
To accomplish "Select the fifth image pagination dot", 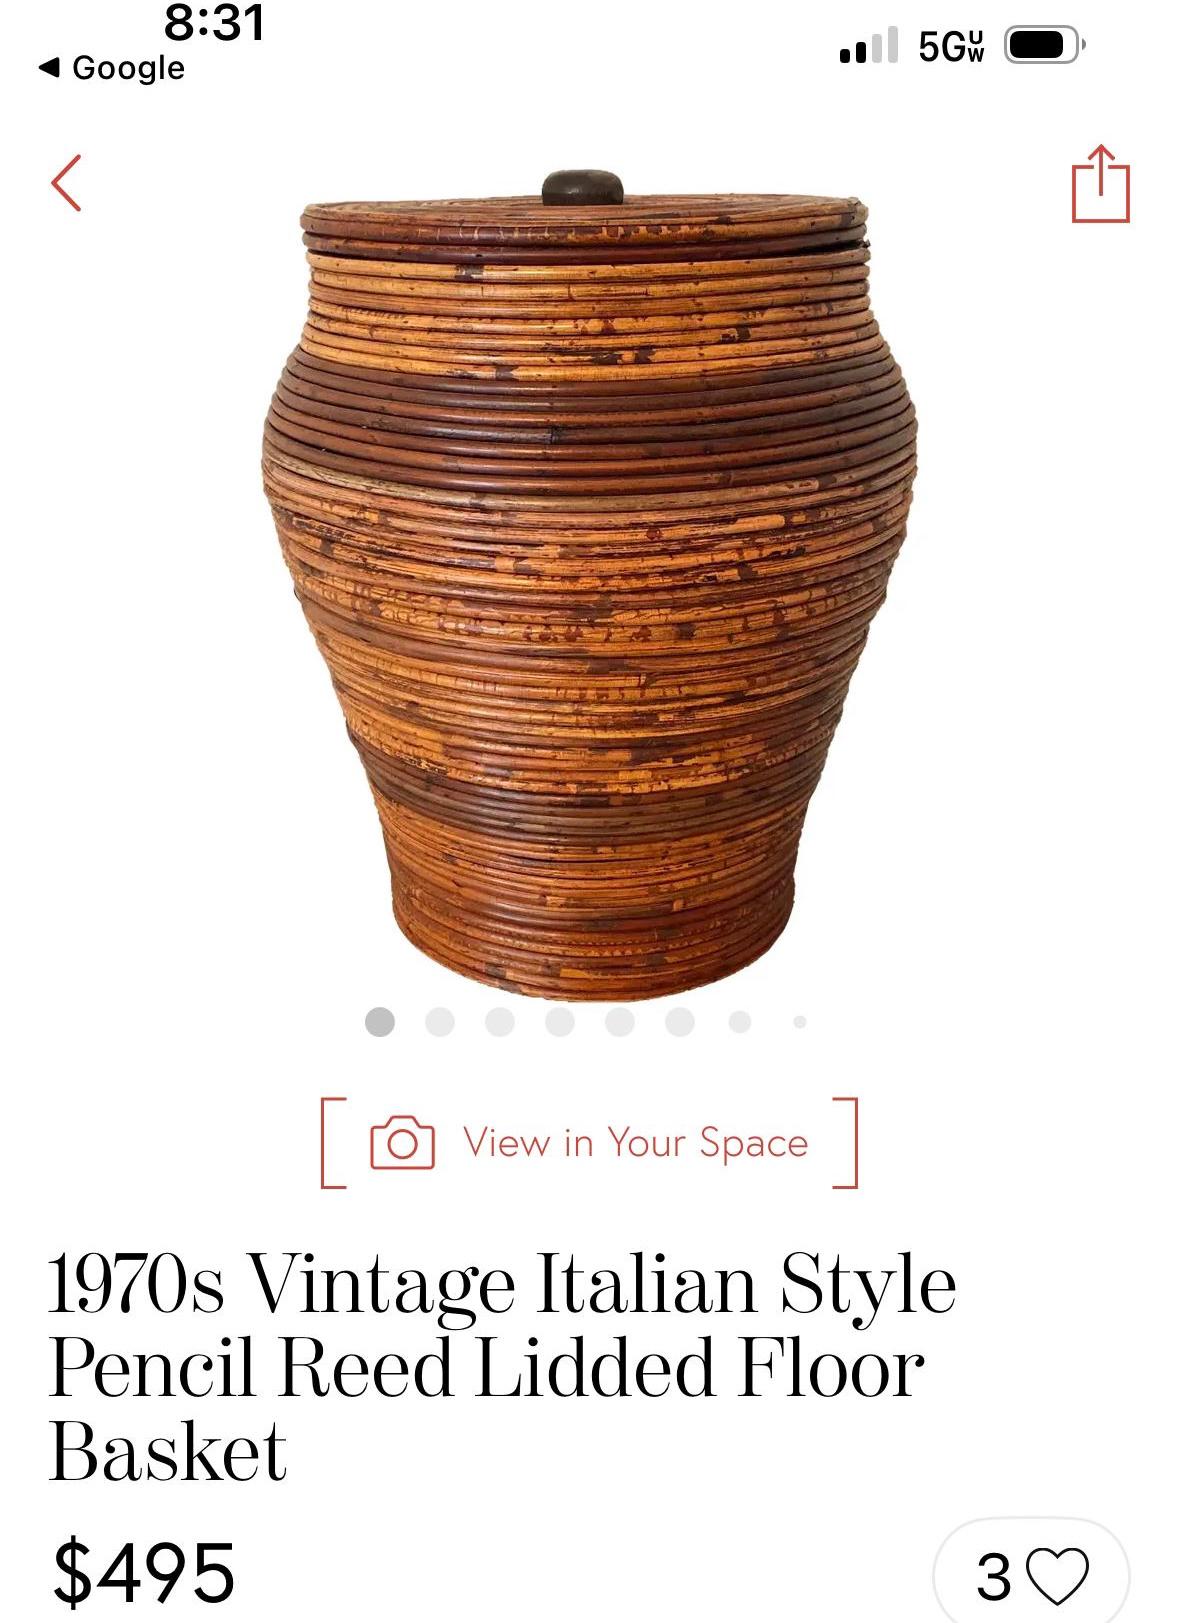I will [x=620, y=1022].
